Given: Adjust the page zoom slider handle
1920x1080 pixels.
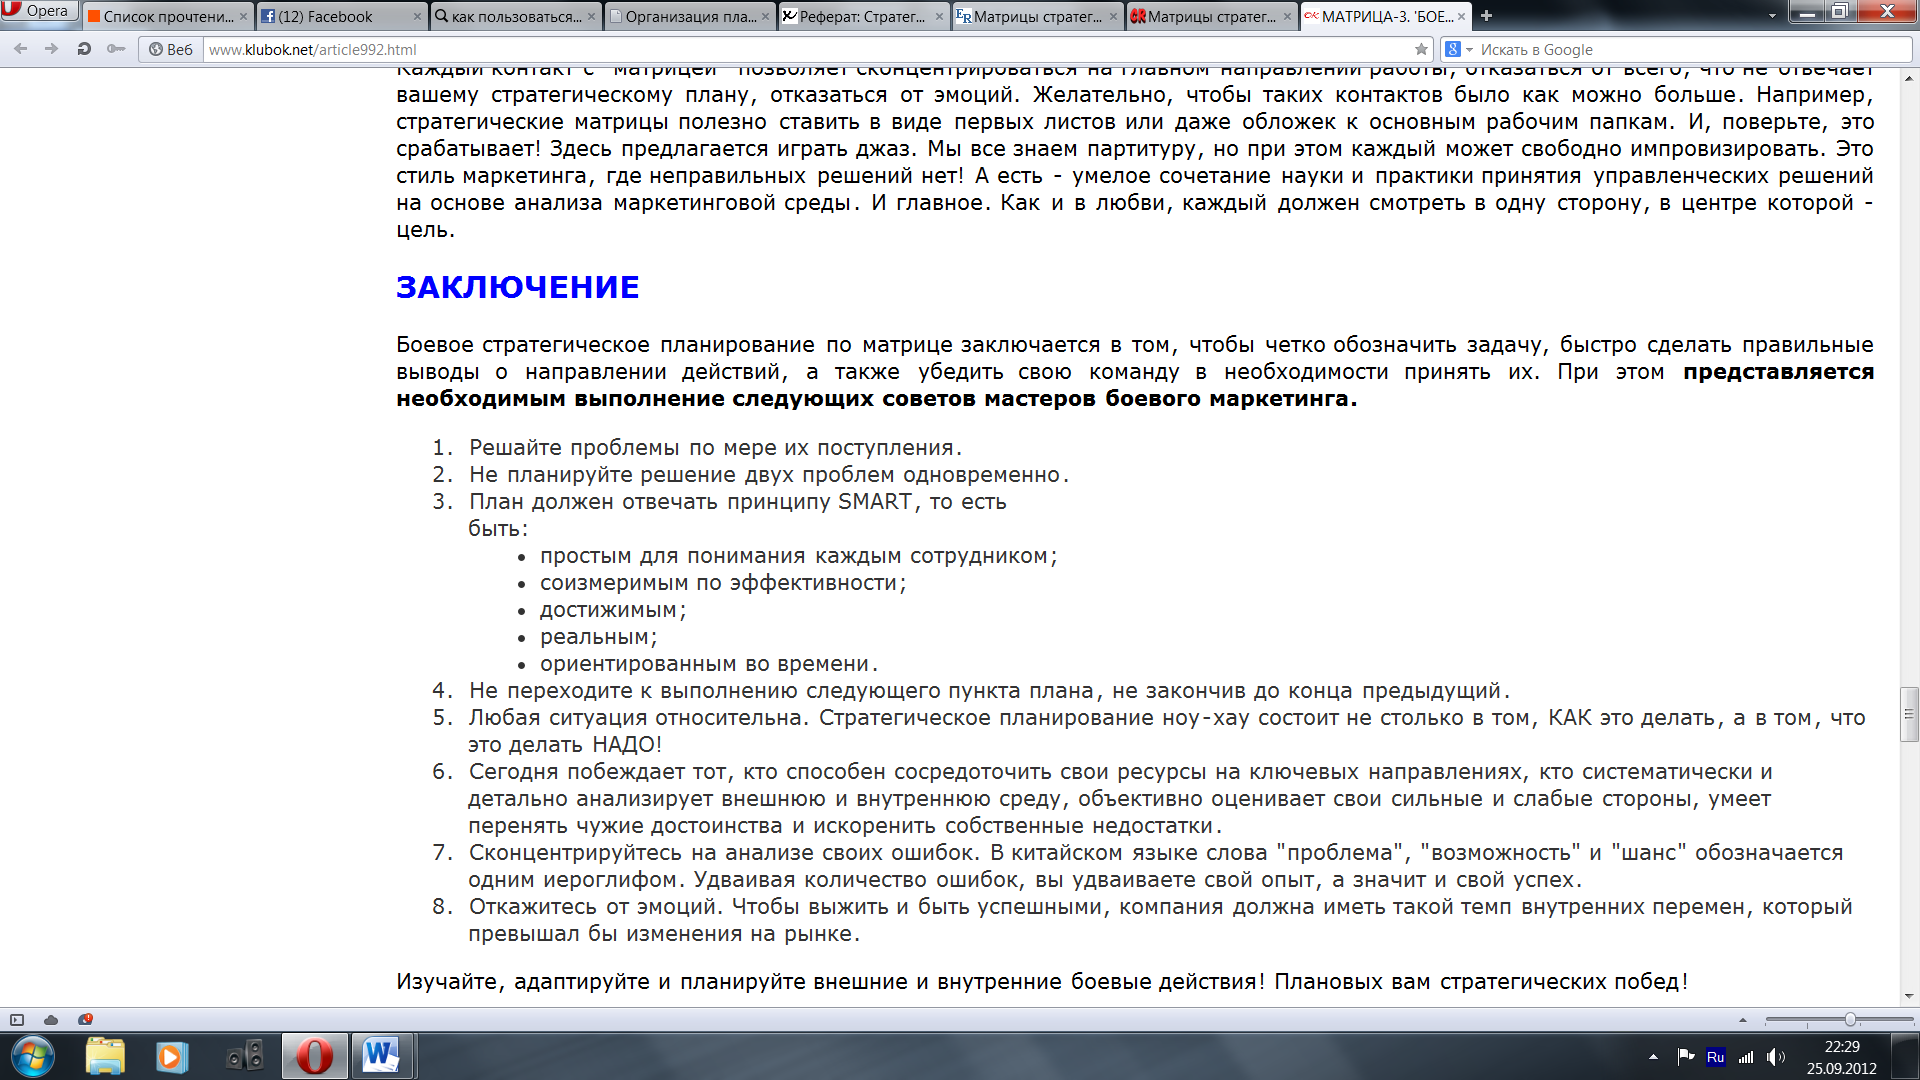Looking at the screenshot, I should coord(1850,1020).
